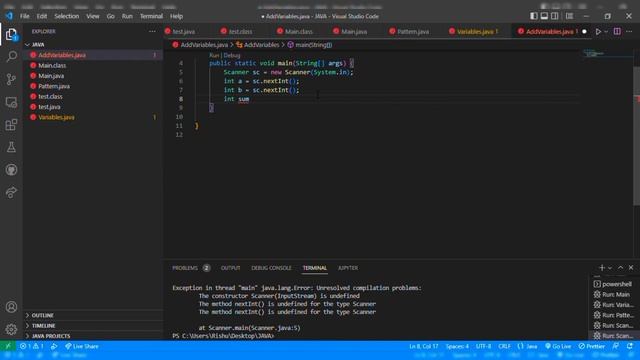
Task: Open the terminal launch profile dropdown
Action: click(610, 268)
